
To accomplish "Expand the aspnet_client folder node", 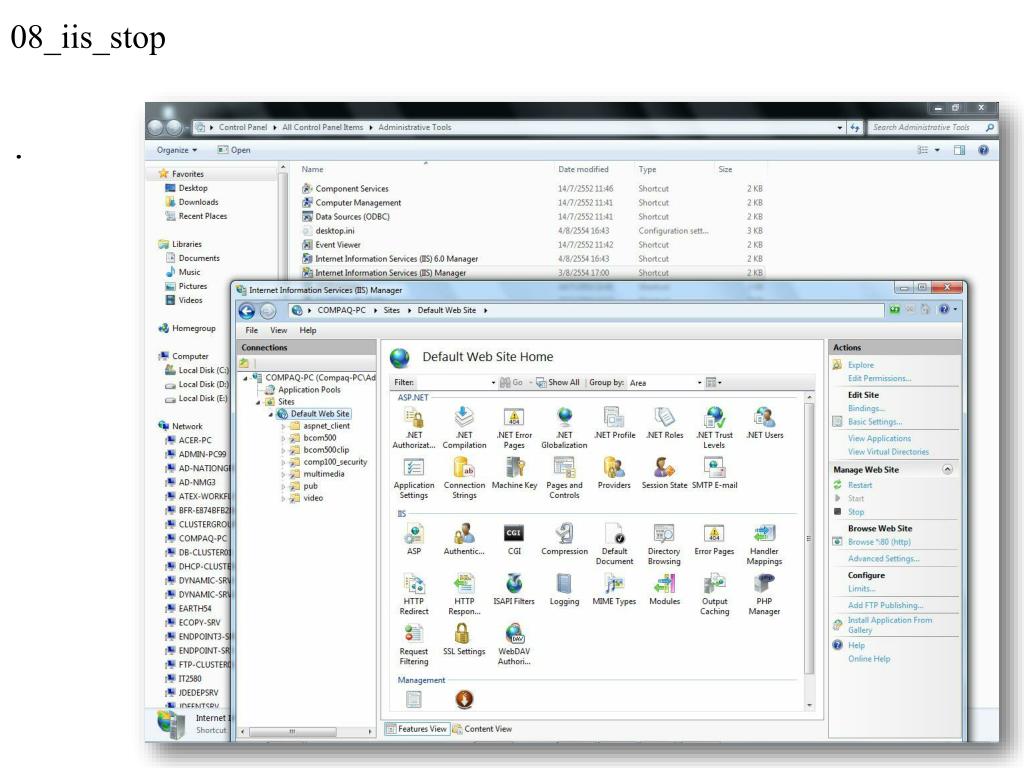I will tap(283, 426).
